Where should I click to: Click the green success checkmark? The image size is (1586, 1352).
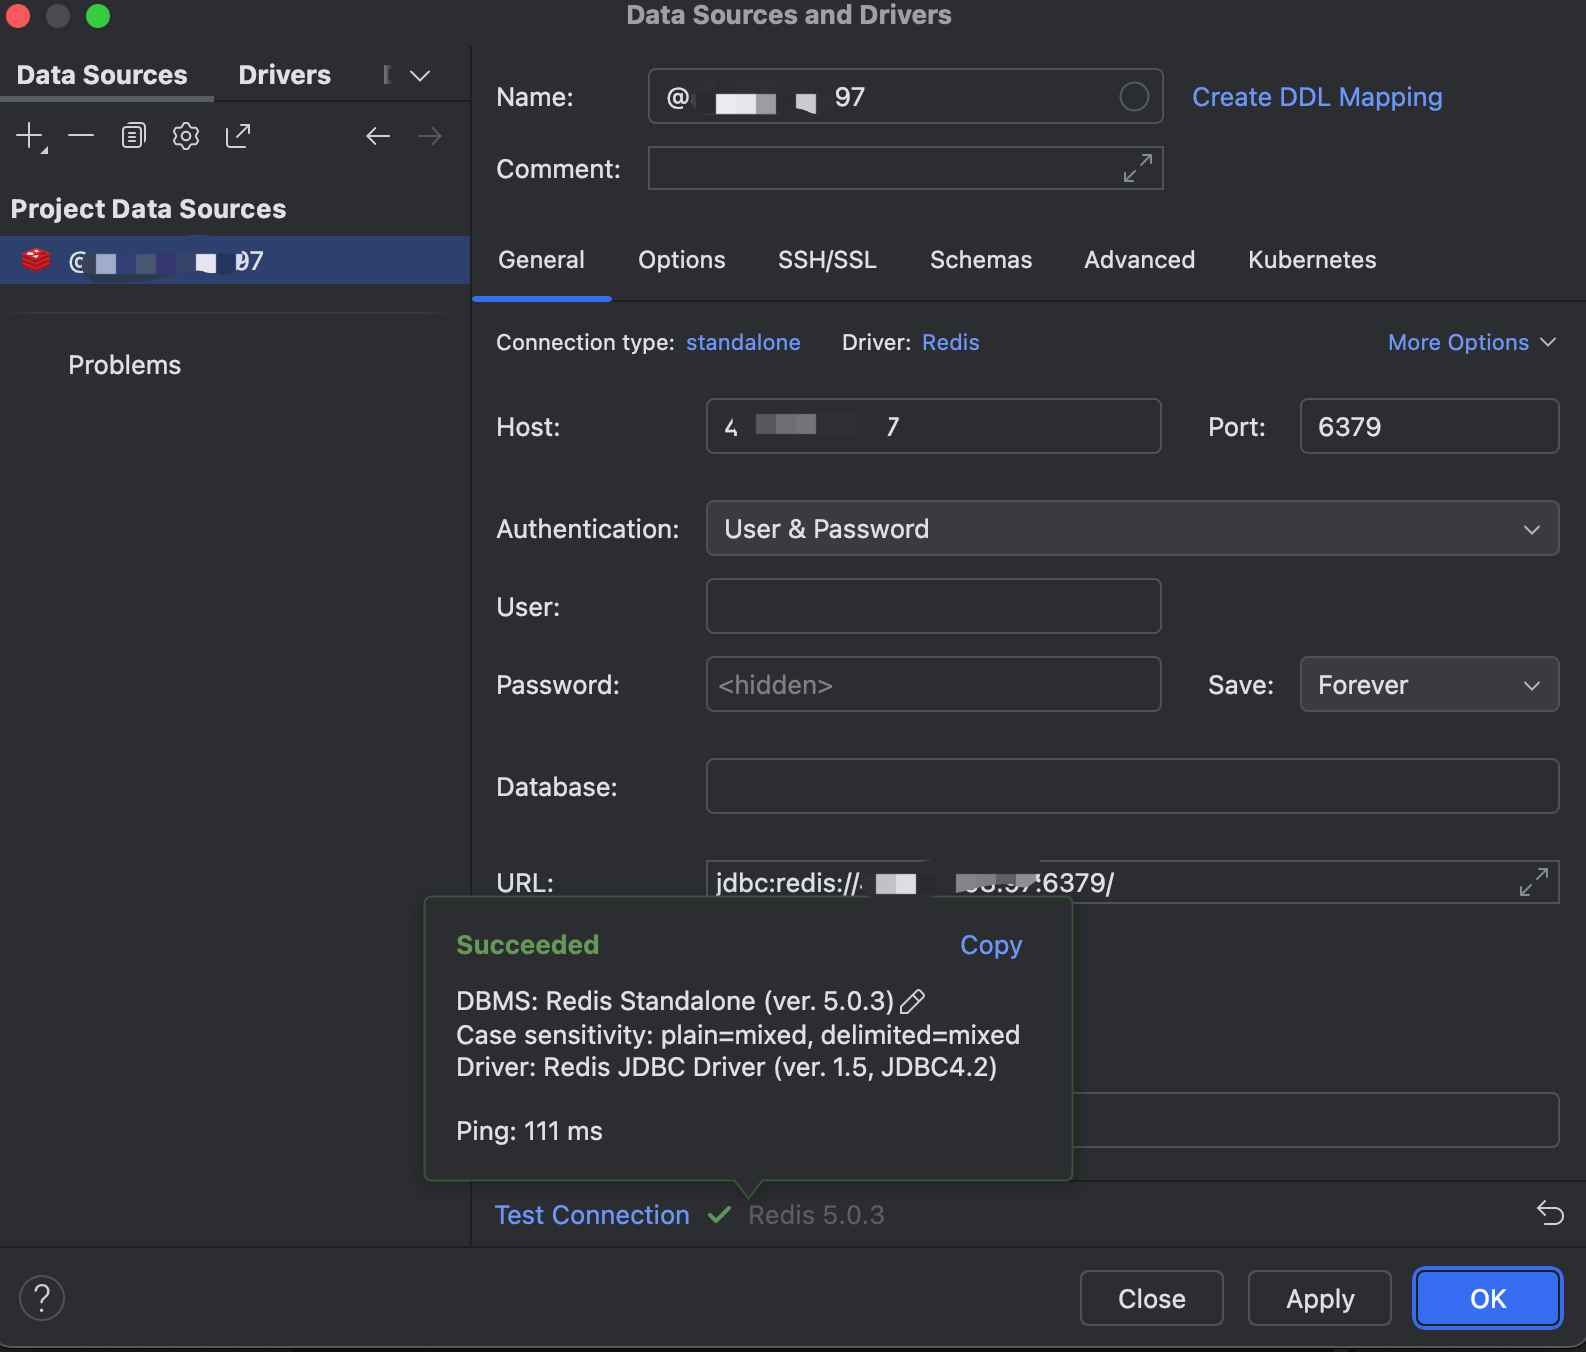pyautogui.click(x=719, y=1215)
